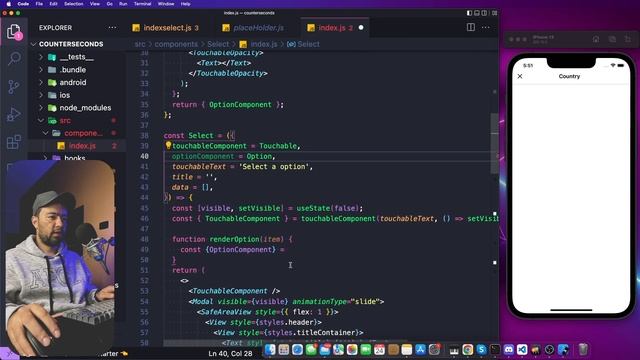The width and height of the screenshot is (640, 360).
Task: Open the Run and Debug view
Action: pos(14,115)
